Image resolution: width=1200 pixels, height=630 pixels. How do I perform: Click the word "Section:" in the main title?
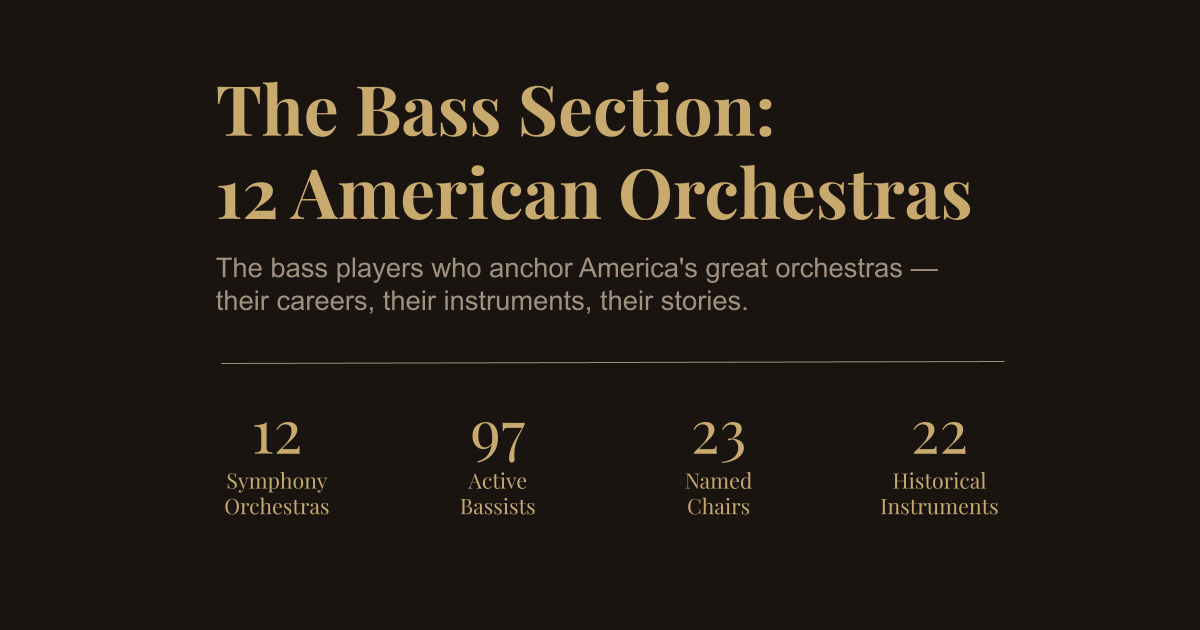[646, 110]
